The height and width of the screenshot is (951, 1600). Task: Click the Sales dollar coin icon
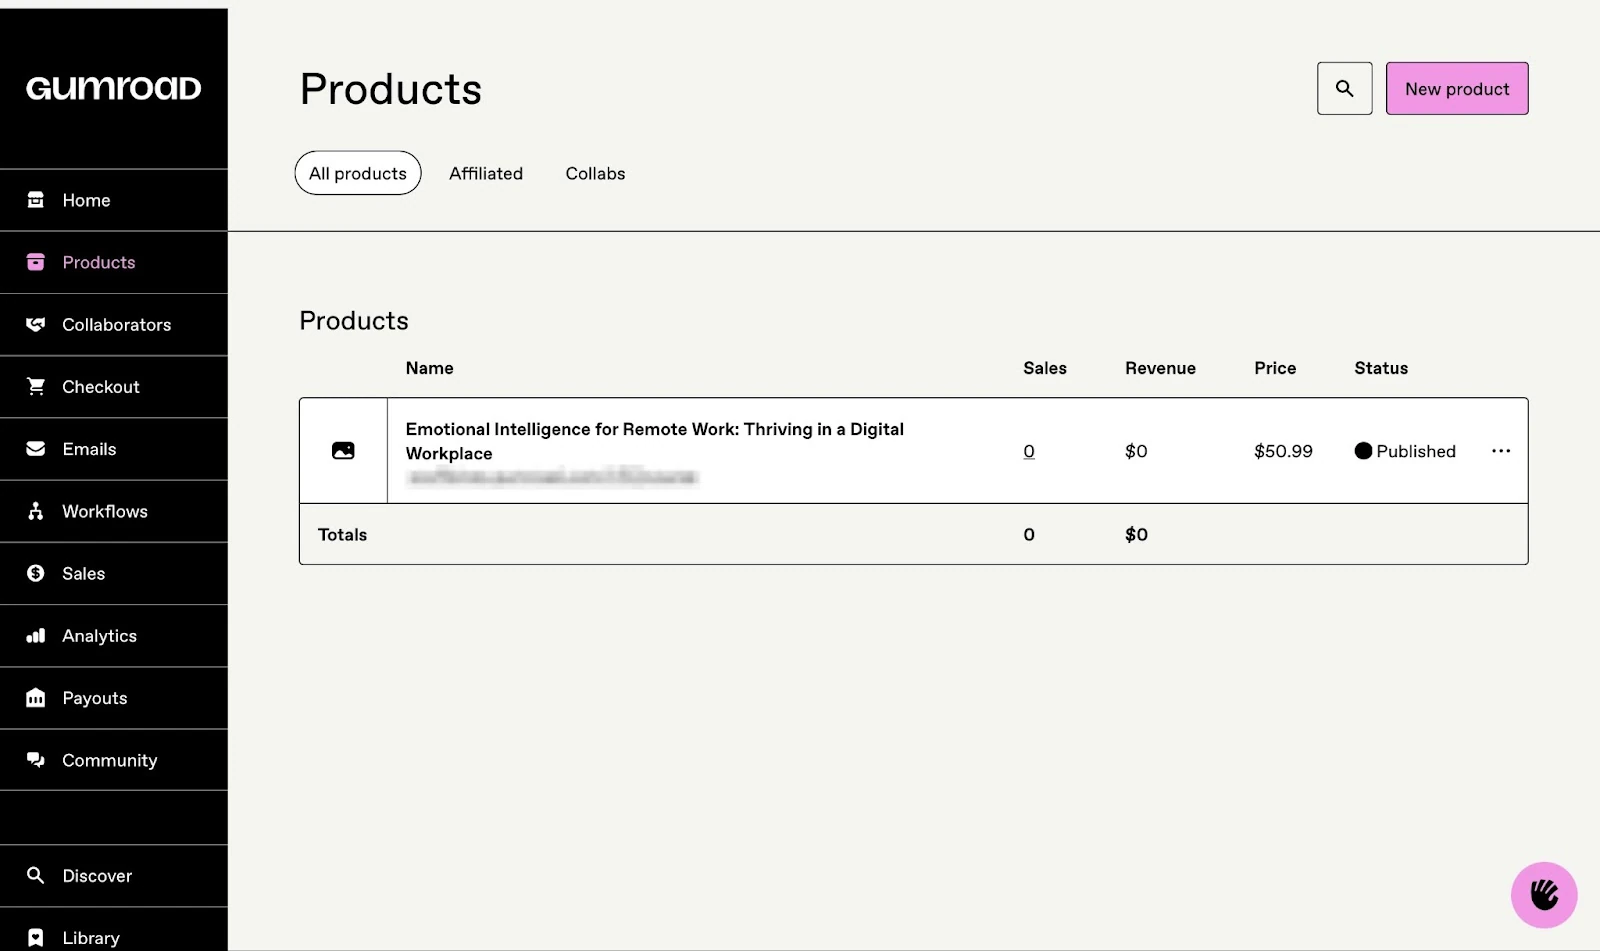coord(36,573)
